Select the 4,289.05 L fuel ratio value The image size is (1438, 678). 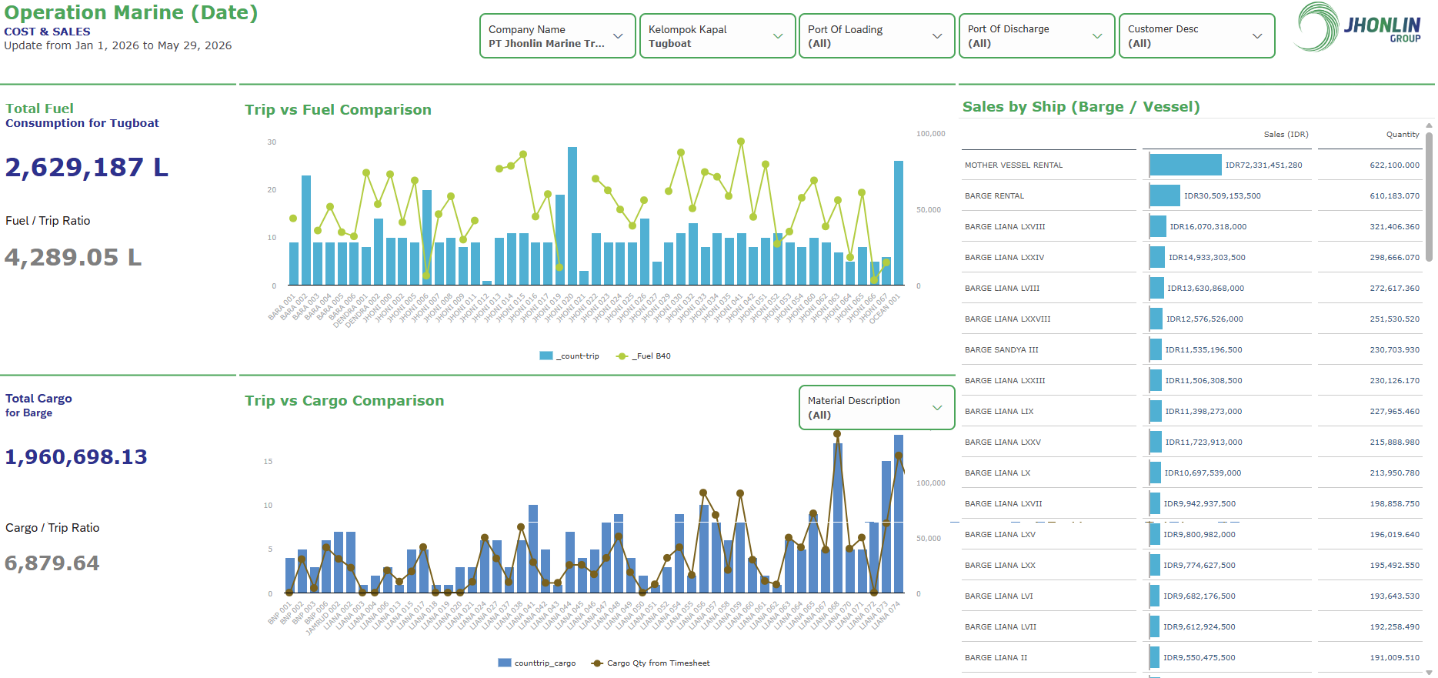coord(73,257)
